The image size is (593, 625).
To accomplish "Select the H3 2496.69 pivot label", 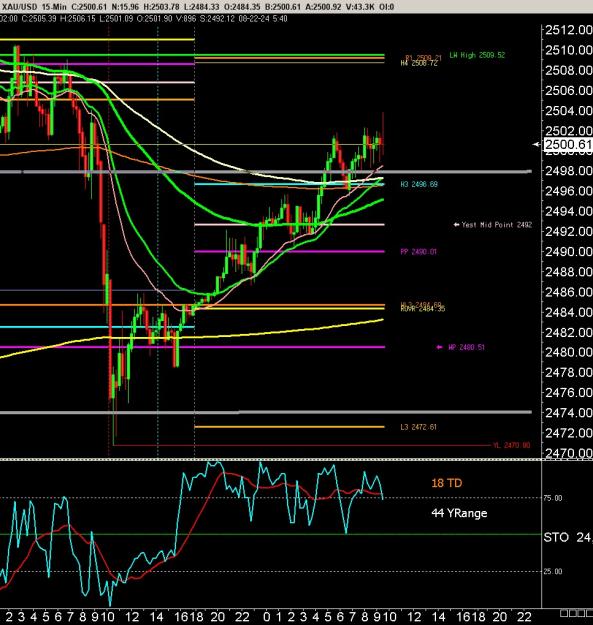I will pyautogui.click(x=419, y=184).
